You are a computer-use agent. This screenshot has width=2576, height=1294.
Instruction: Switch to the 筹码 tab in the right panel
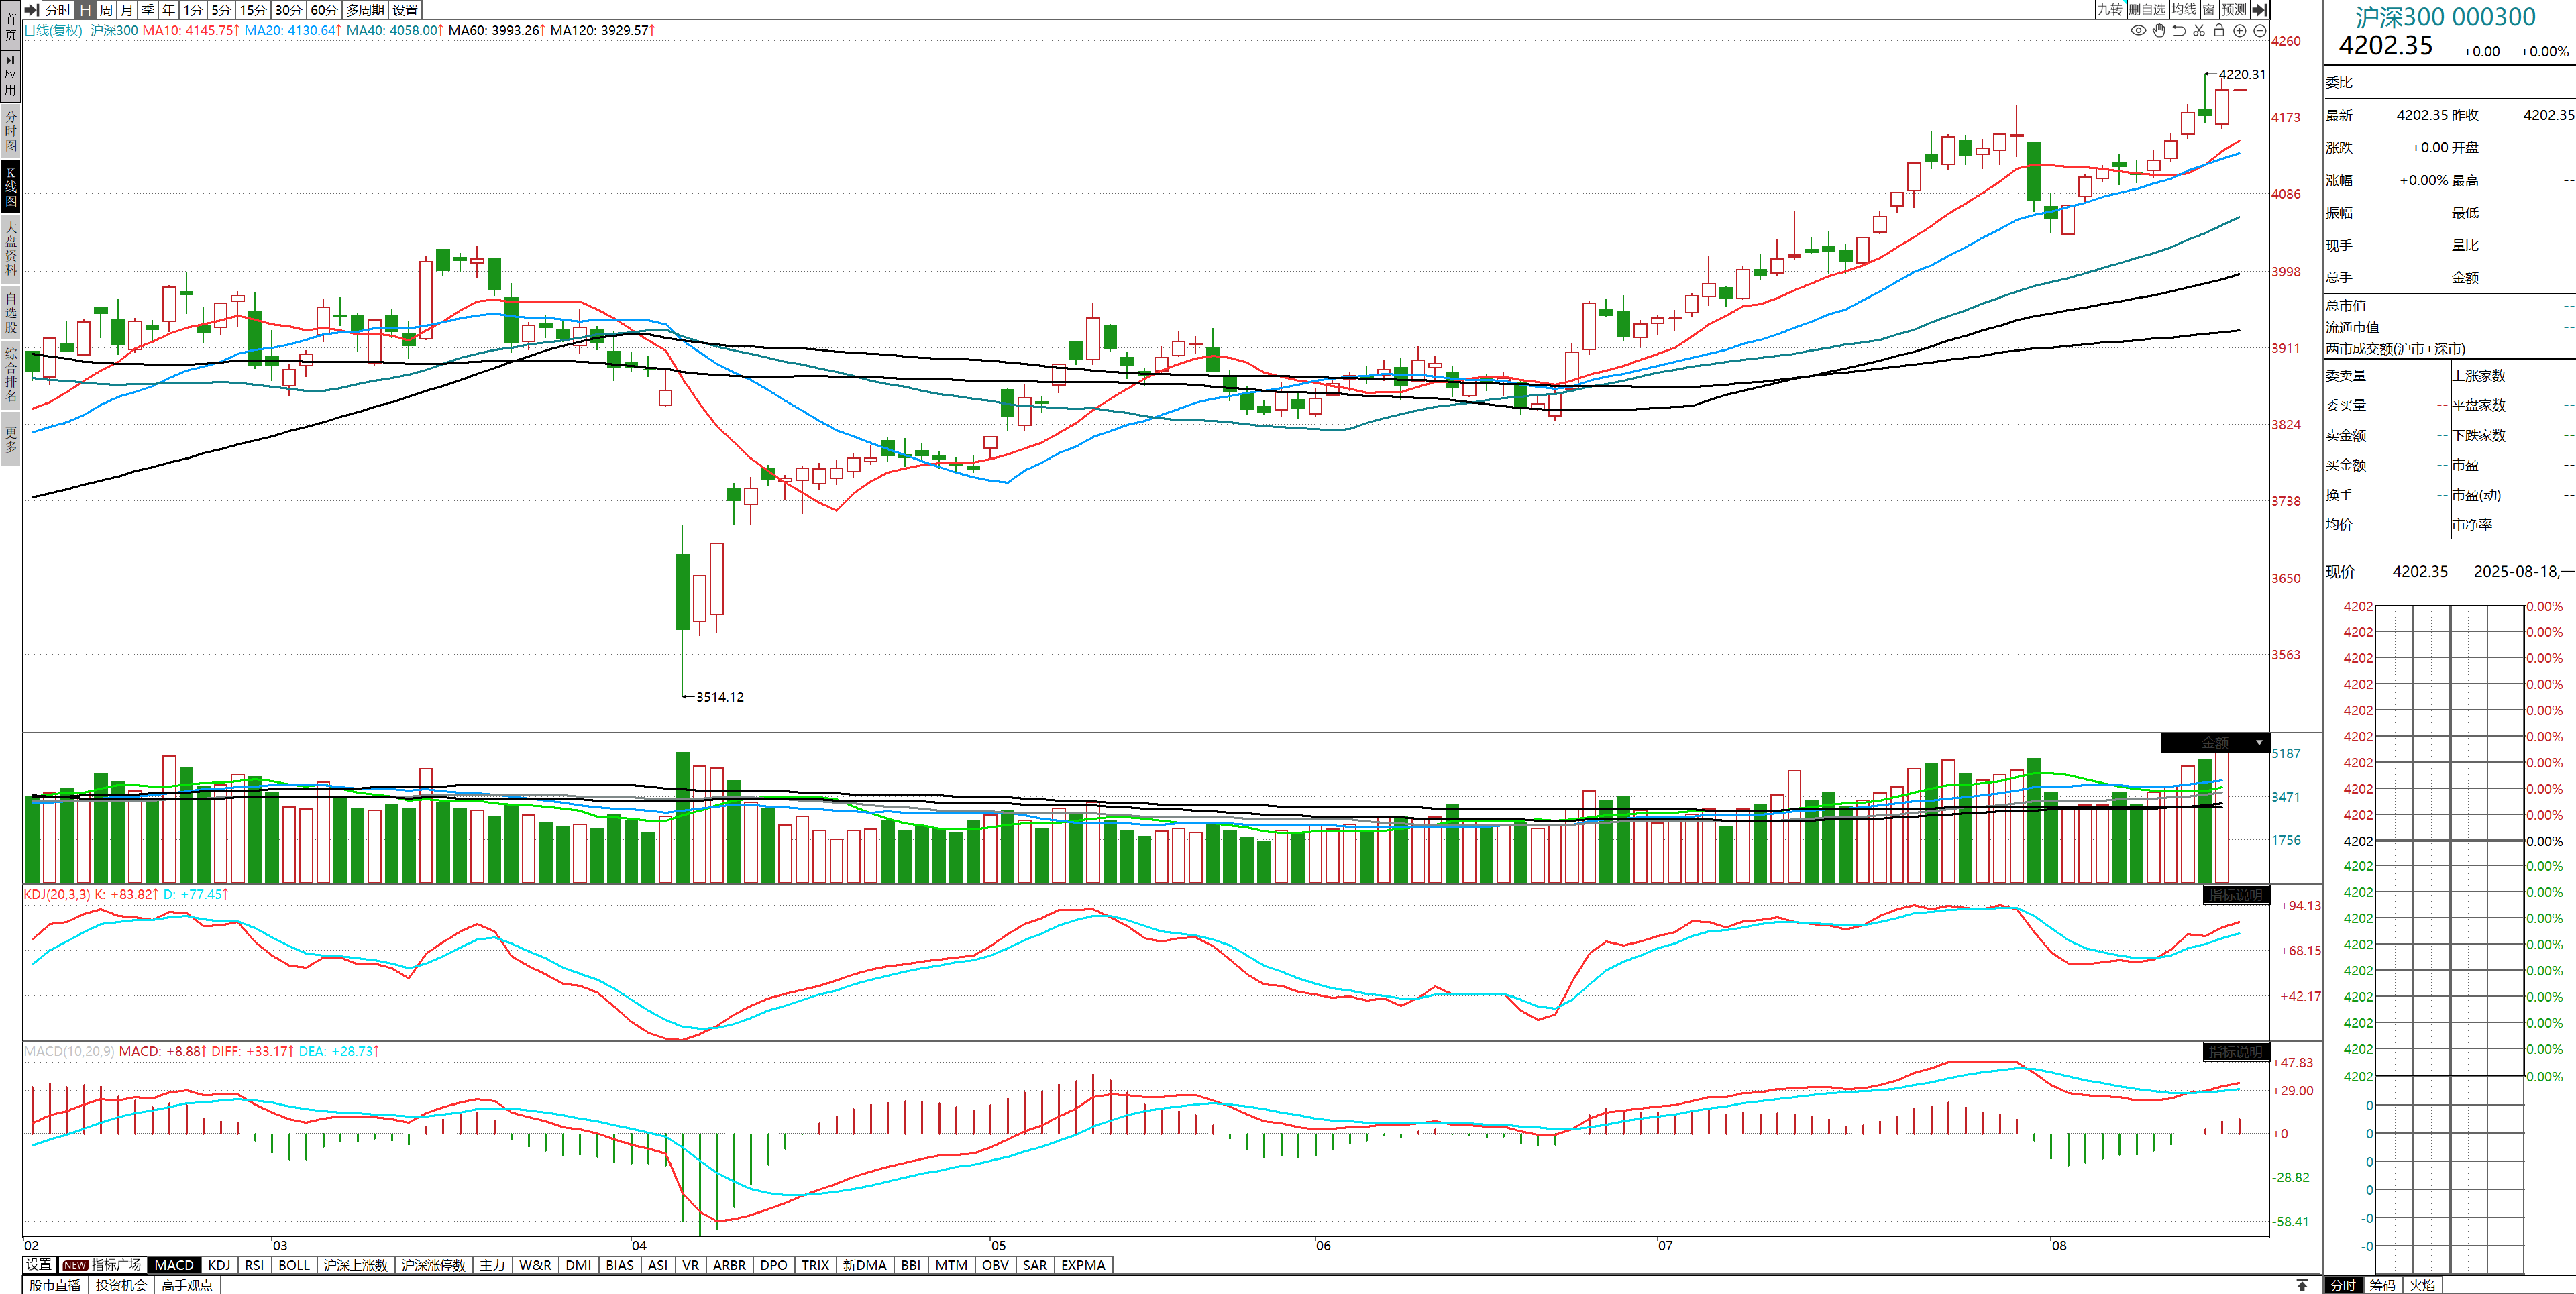point(2382,1285)
